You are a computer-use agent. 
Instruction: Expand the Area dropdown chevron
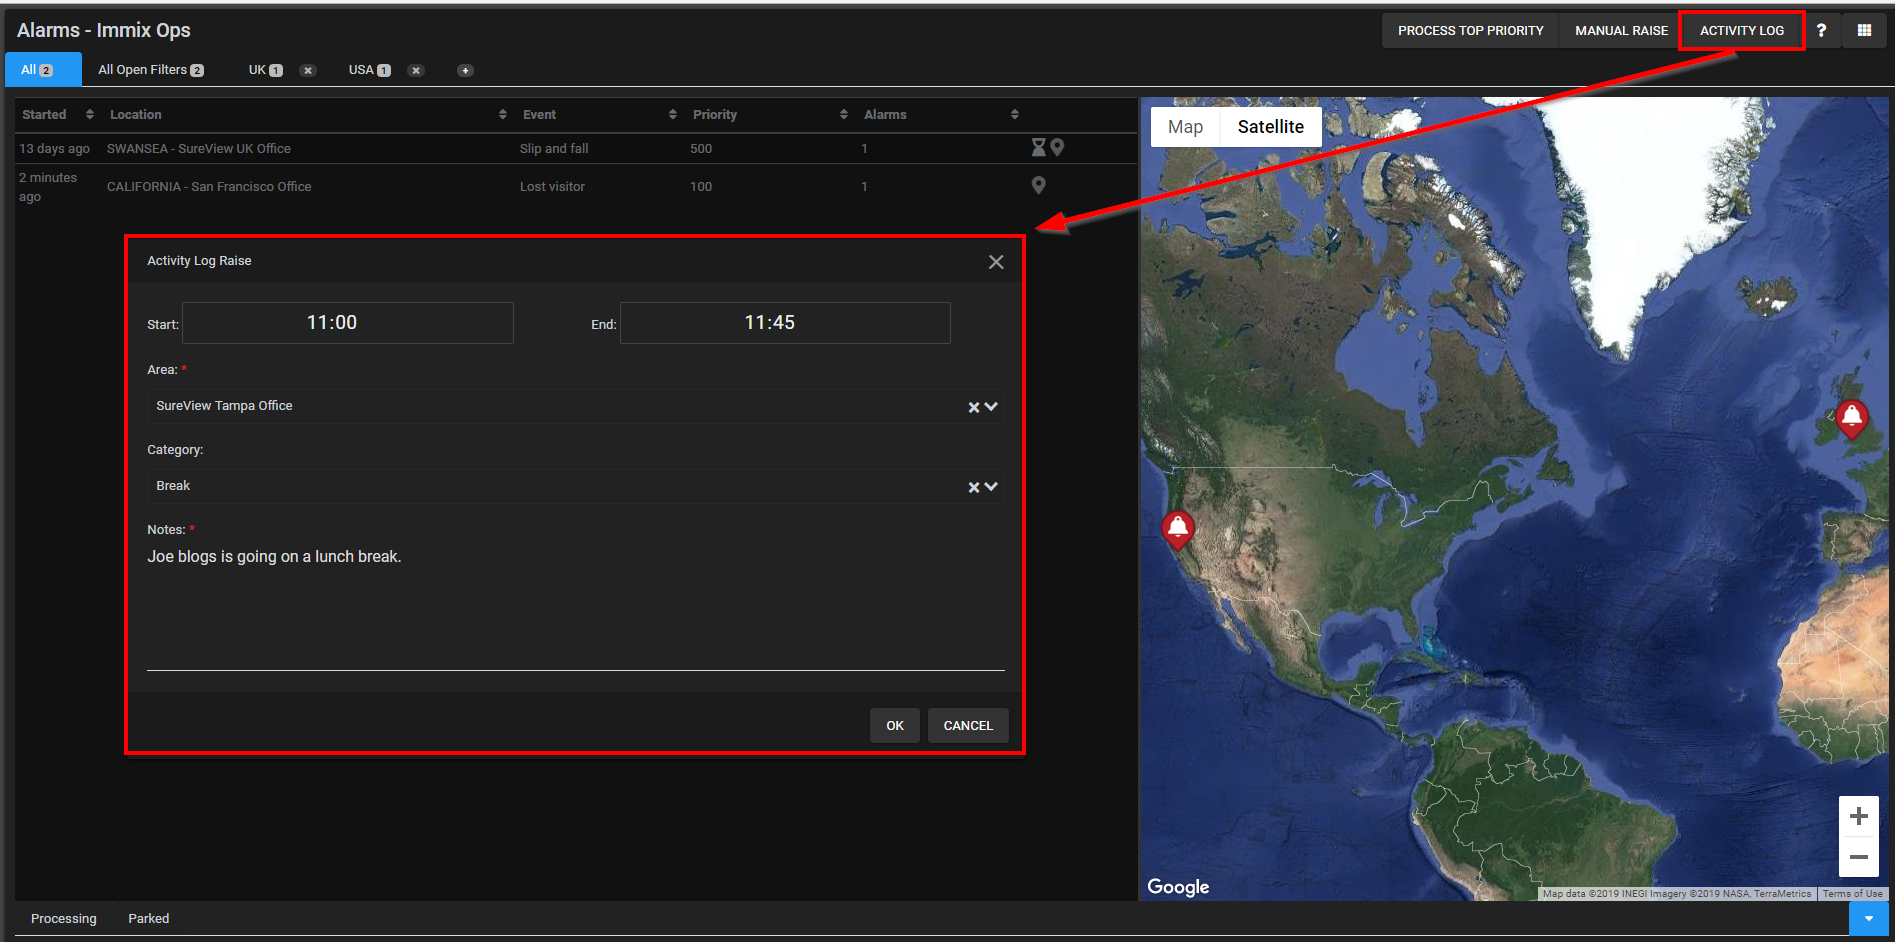tap(991, 406)
